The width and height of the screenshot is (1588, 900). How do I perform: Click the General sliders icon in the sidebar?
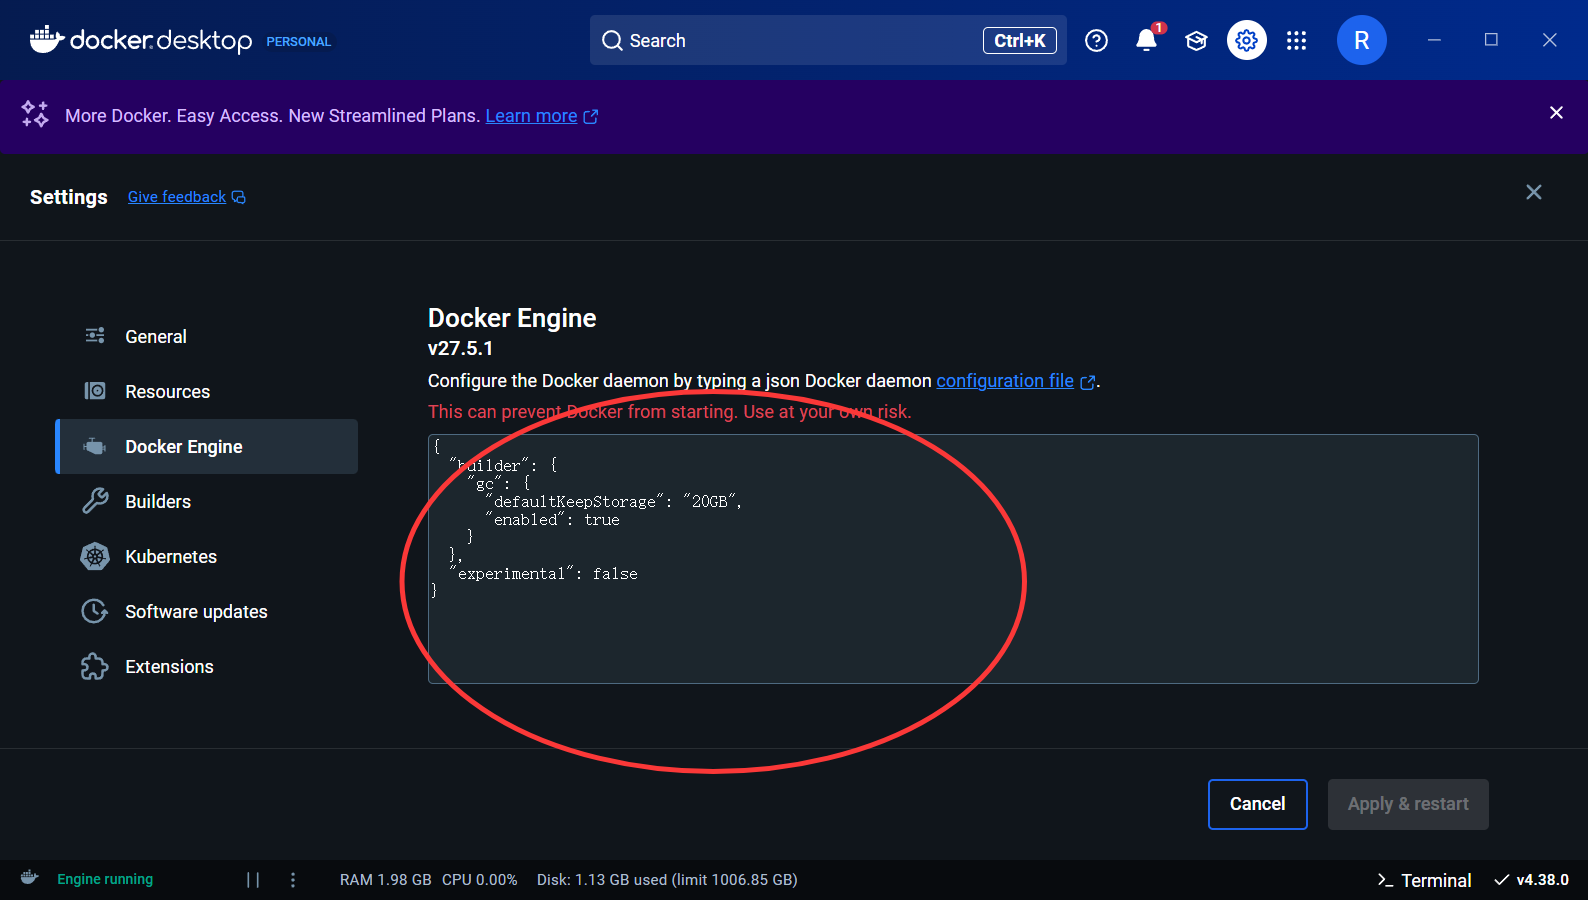(95, 336)
